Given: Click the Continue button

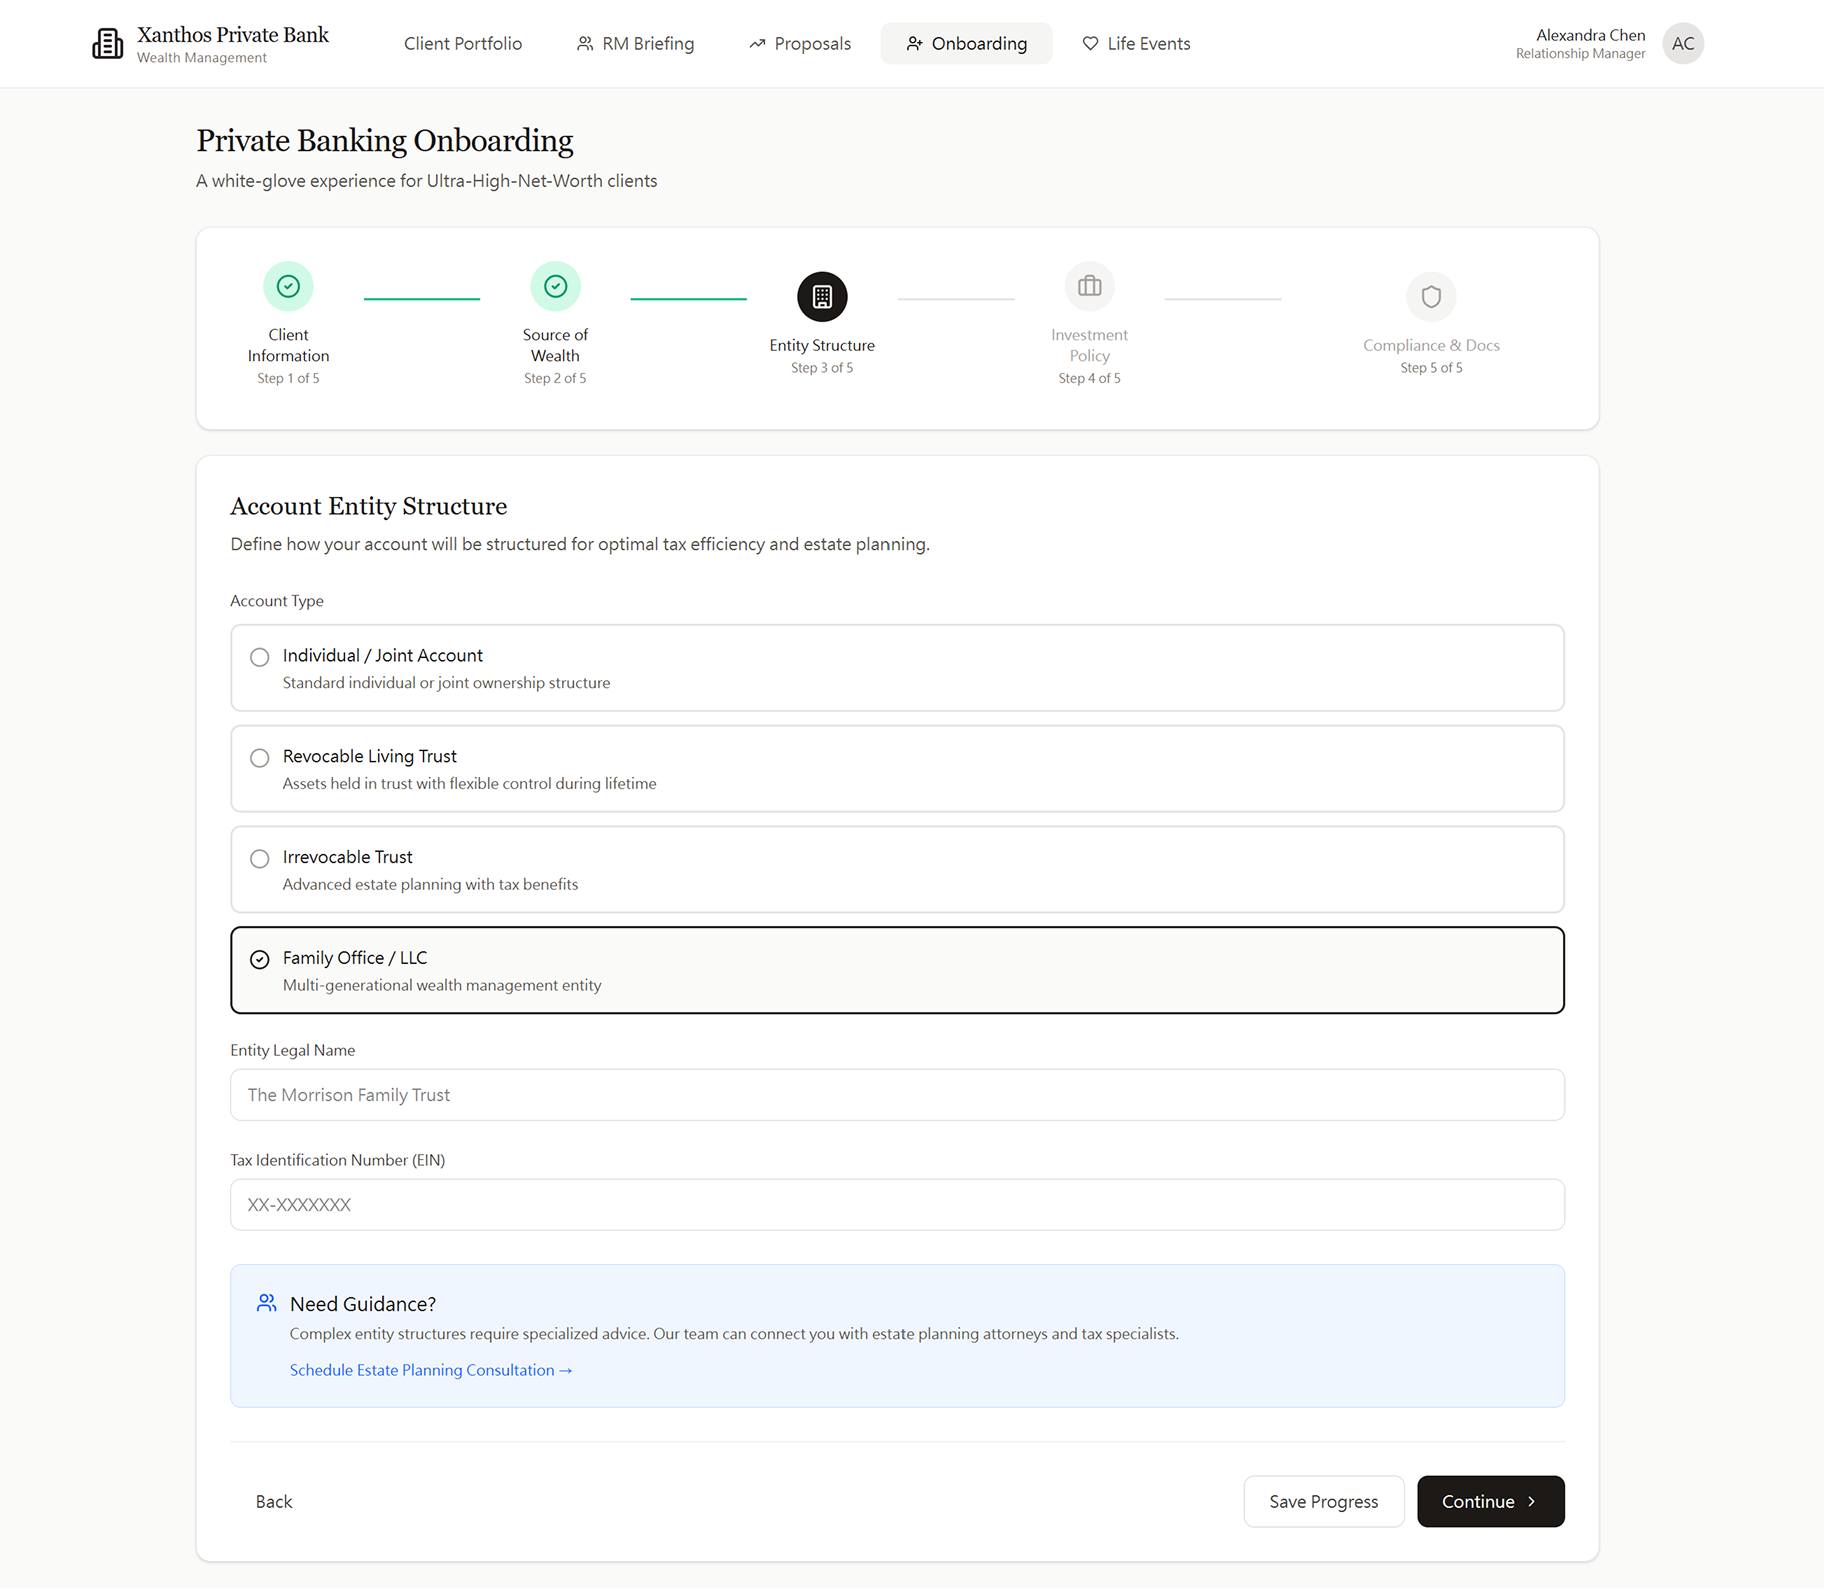Looking at the screenshot, I should point(1489,1501).
